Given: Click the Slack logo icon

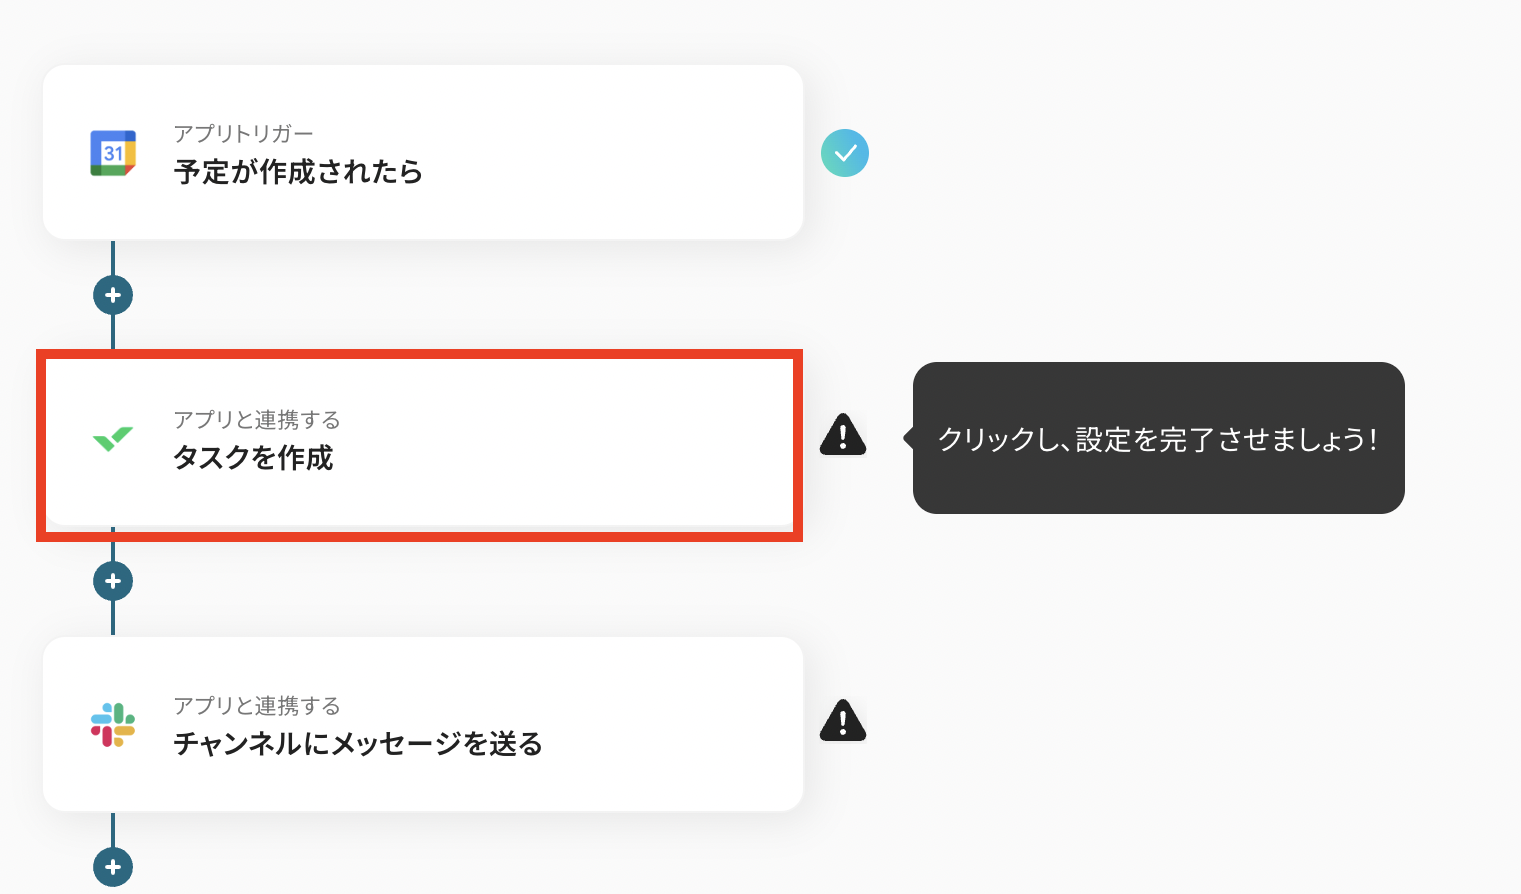Looking at the screenshot, I should pyautogui.click(x=113, y=724).
